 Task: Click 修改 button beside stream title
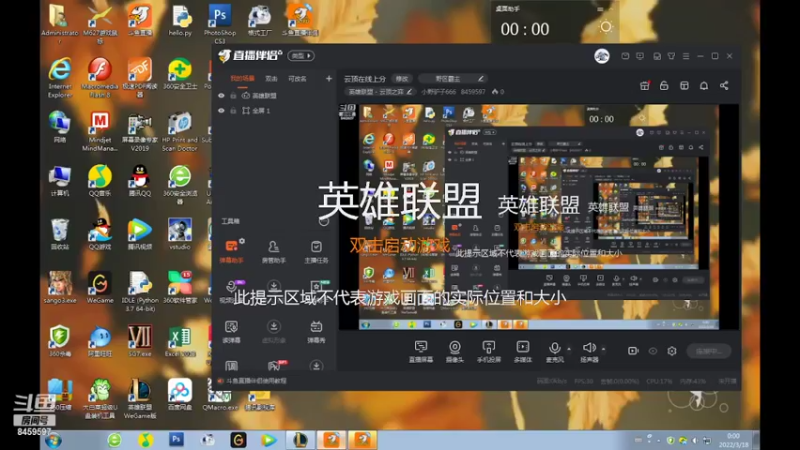tap(402, 79)
